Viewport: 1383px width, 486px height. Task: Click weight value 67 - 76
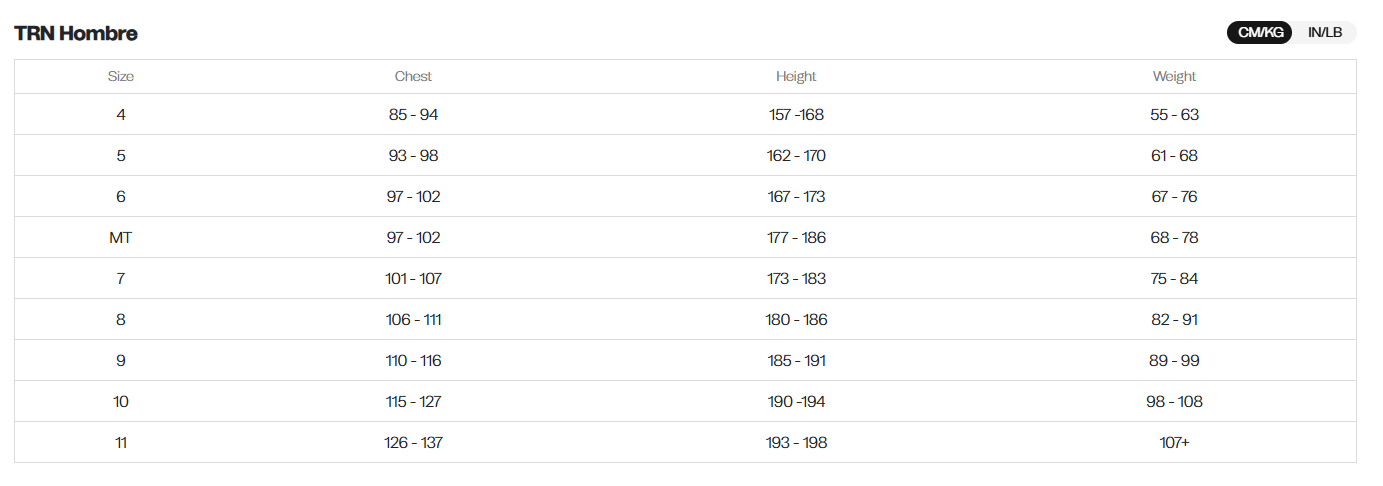(x=1174, y=197)
